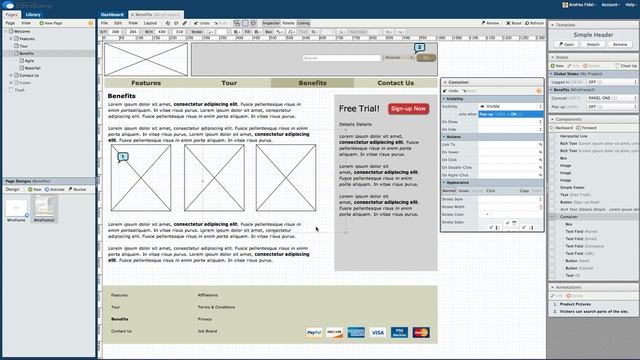
Task: Open the Stroke Style dropdown
Action: [511, 199]
